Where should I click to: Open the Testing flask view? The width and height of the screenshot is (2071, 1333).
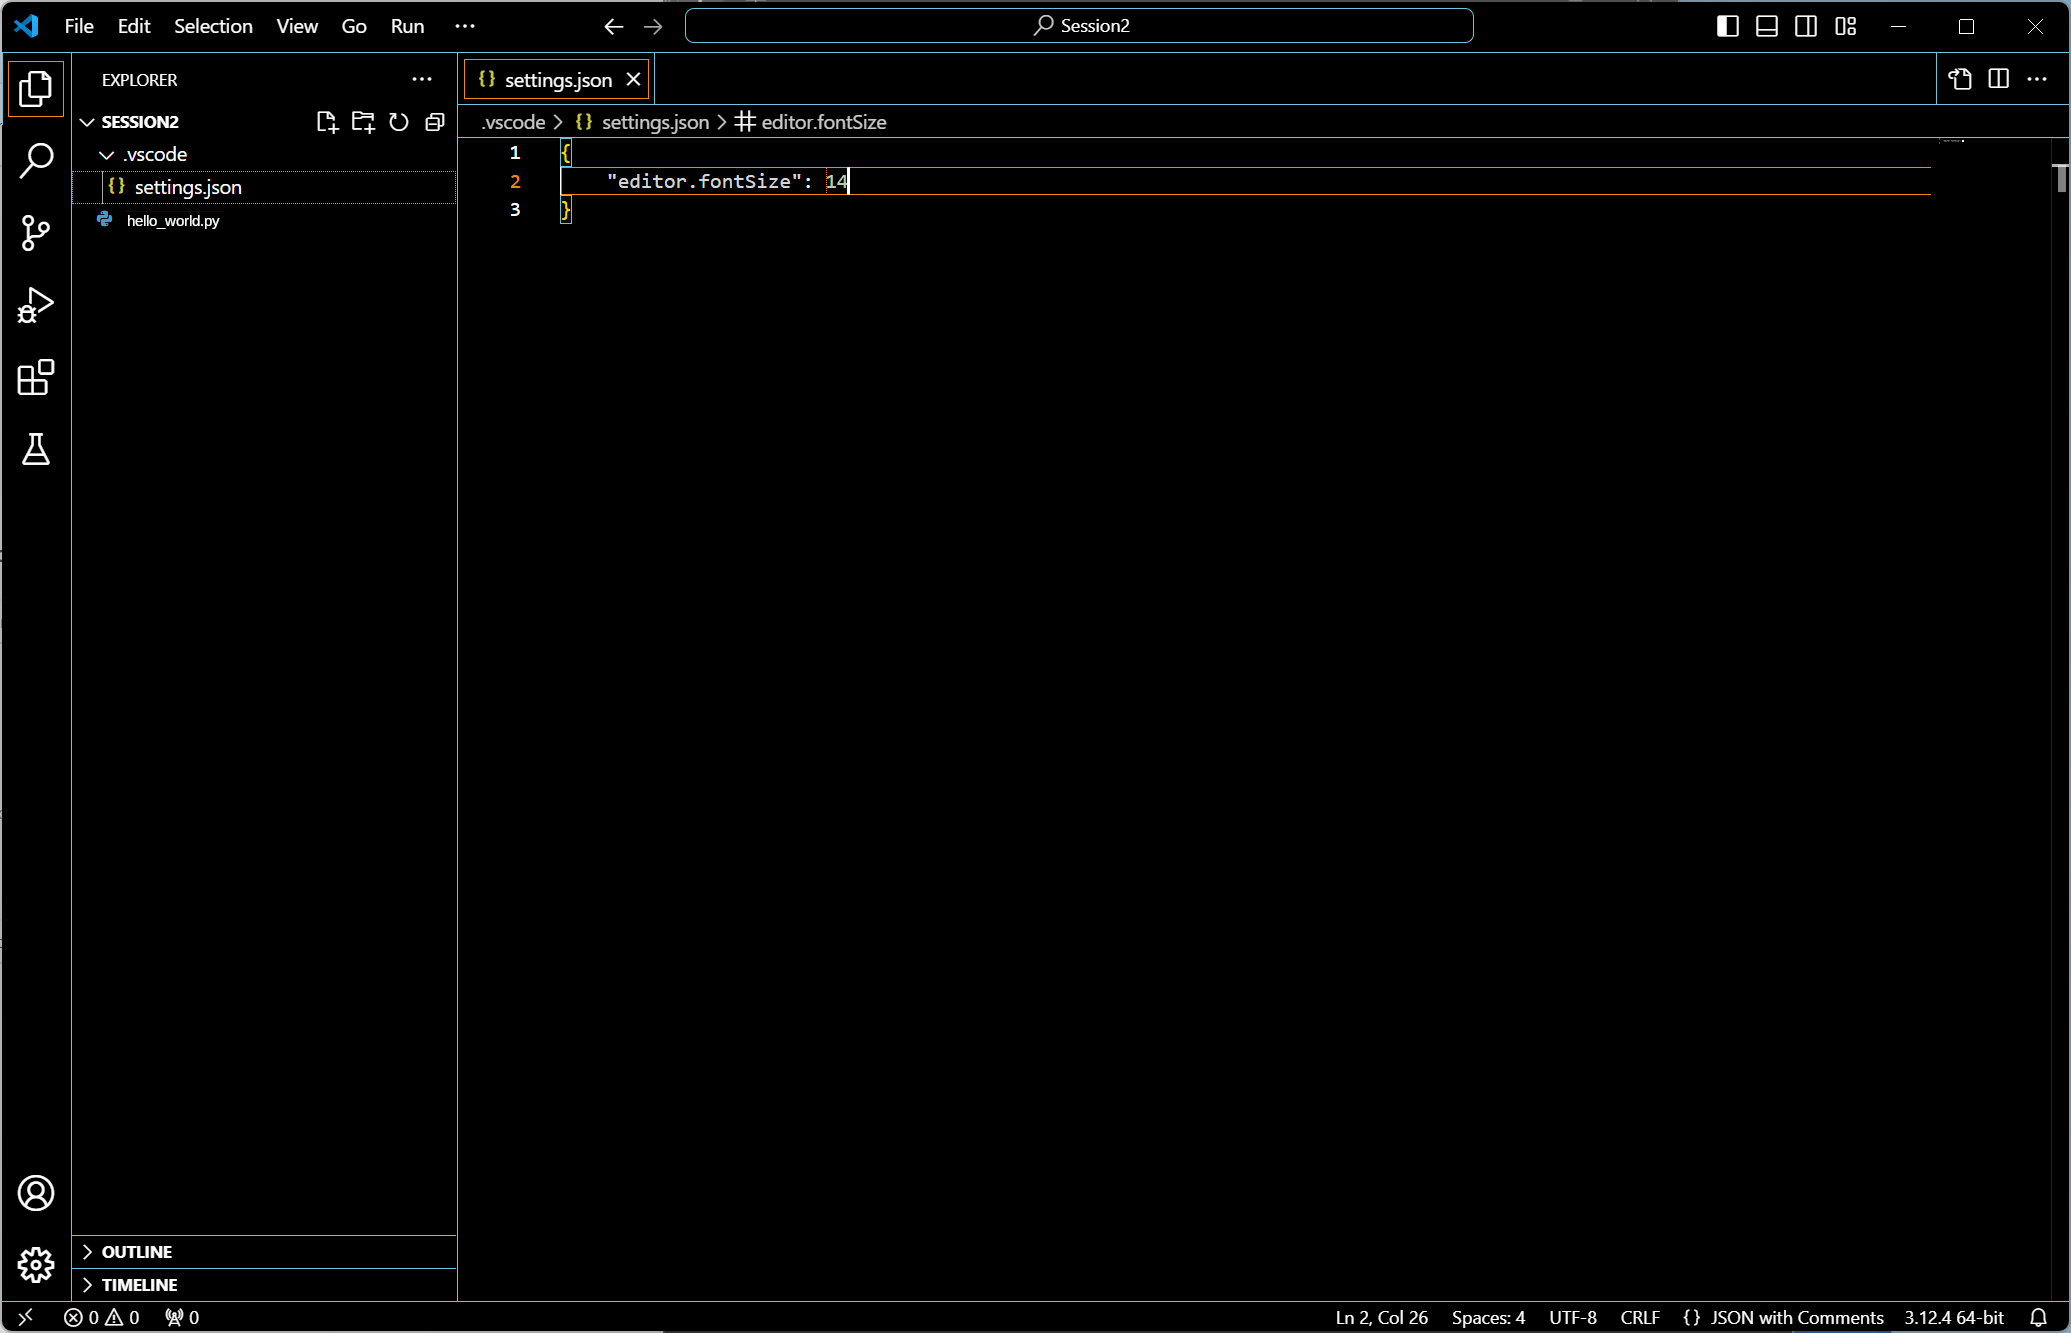click(36, 450)
